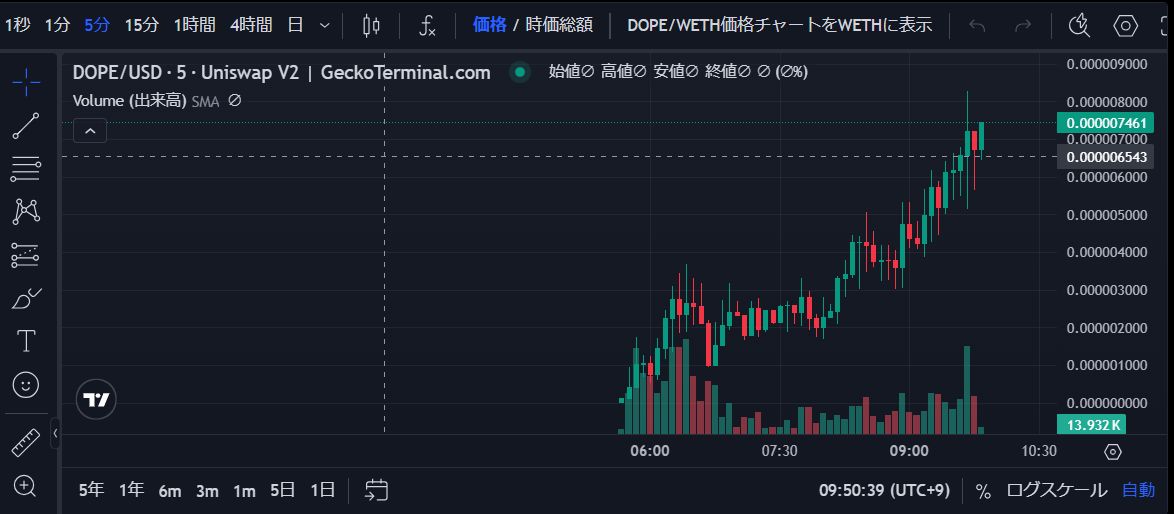This screenshot has height=514, width=1174.
Task: Click the 0.000005000 price axis label
Action: point(1107,215)
